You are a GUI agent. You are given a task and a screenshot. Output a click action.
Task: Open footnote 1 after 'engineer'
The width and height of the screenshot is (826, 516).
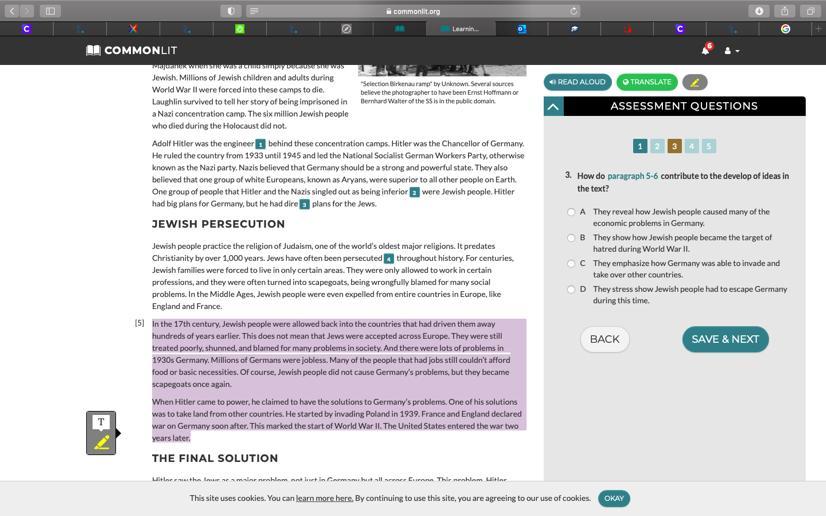coord(260,144)
